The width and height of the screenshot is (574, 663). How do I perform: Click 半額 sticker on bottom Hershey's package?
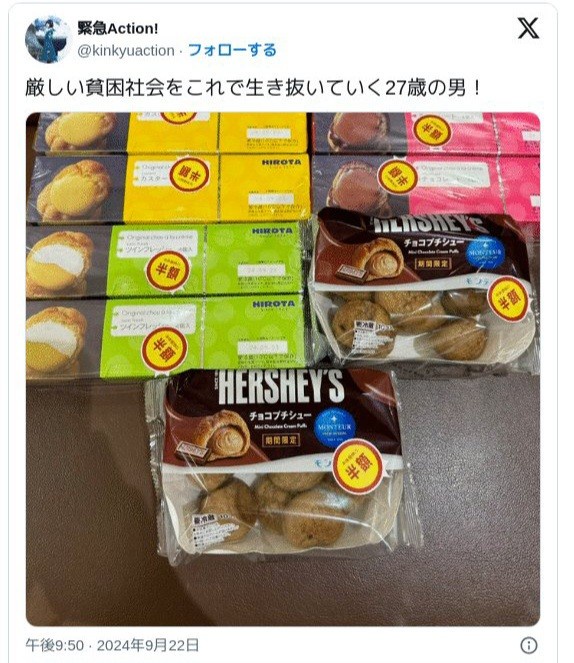(358, 466)
